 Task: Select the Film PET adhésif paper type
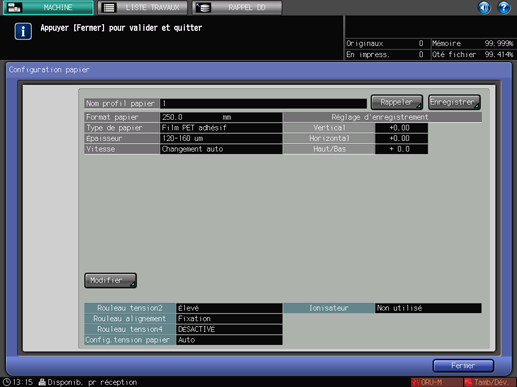click(x=221, y=128)
